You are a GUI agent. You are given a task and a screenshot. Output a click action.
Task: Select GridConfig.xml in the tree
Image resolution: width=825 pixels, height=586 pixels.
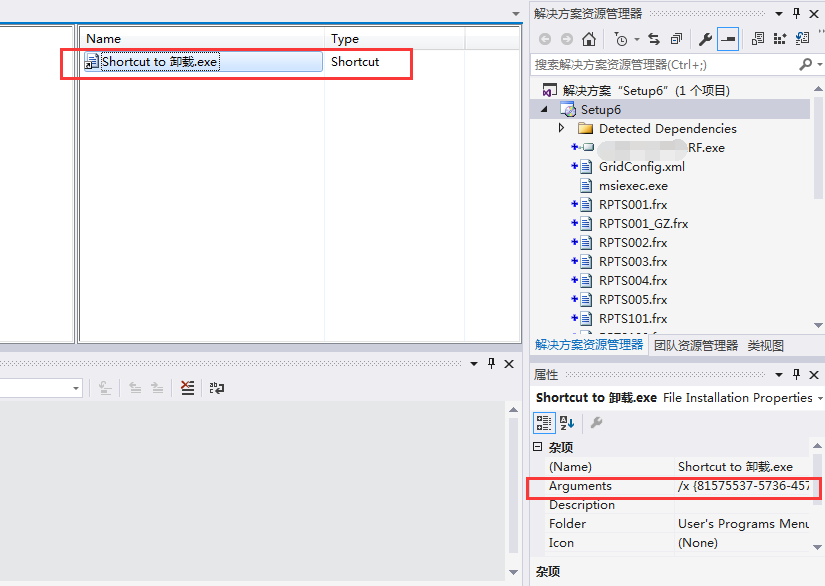click(642, 167)
